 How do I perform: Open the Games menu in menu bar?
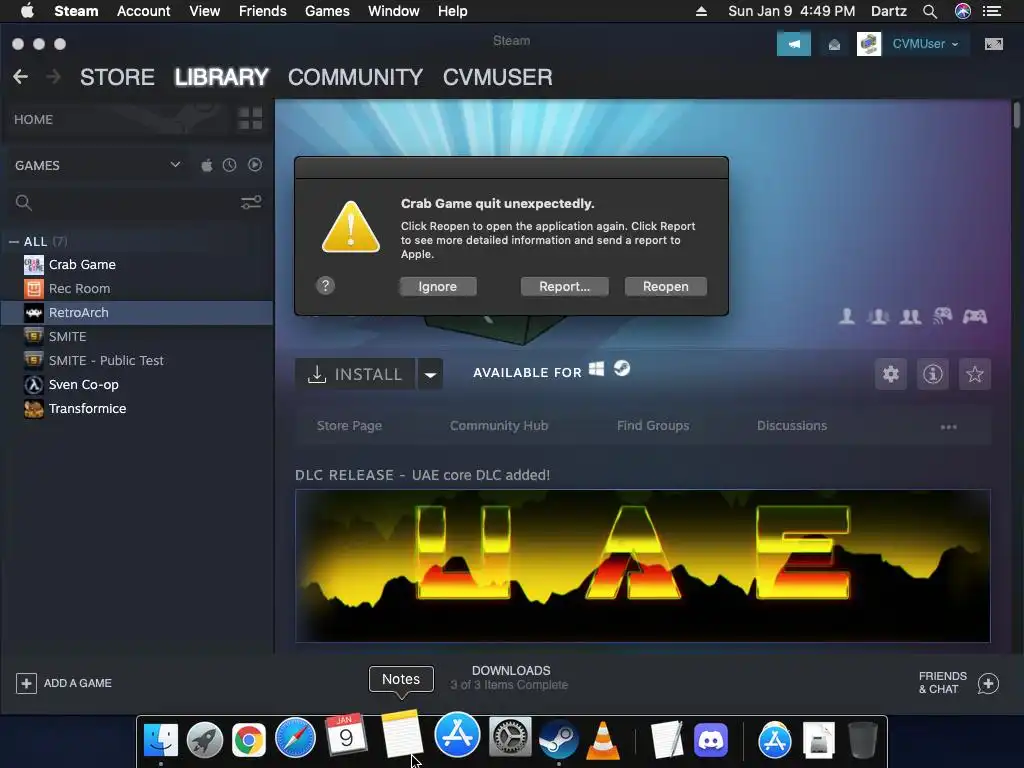(x=327, y=11)
